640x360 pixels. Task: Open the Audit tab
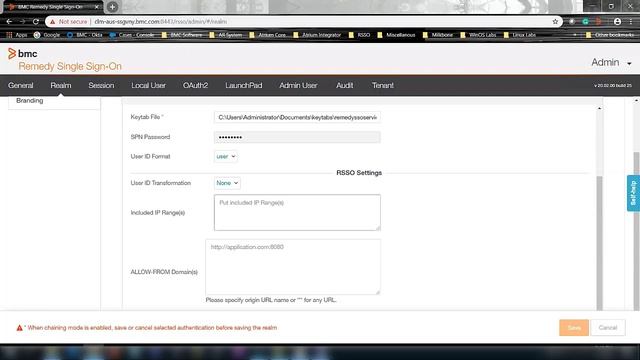(x=344, y=85)
